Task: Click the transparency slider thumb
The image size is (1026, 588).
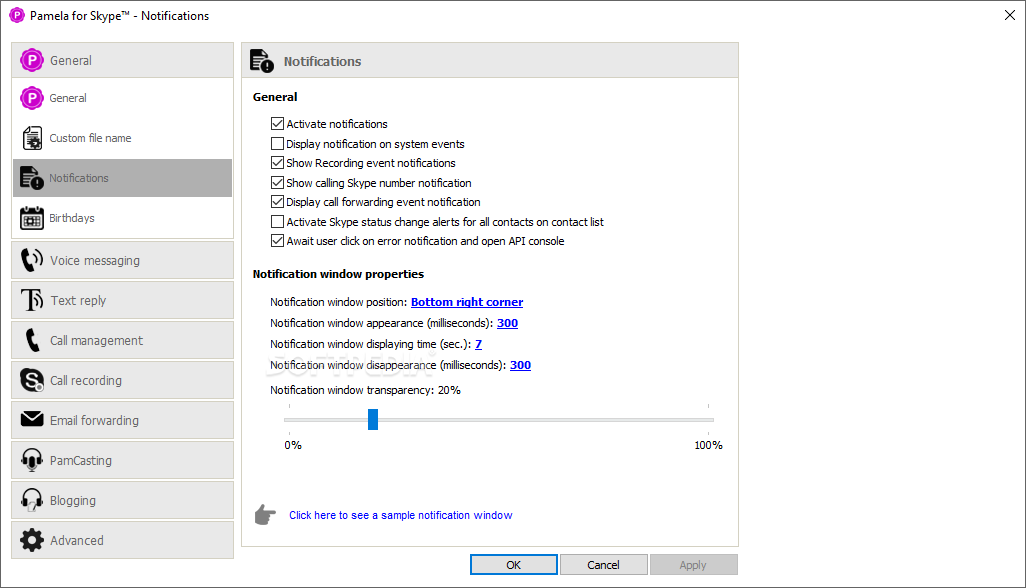Action: point(373,419)
